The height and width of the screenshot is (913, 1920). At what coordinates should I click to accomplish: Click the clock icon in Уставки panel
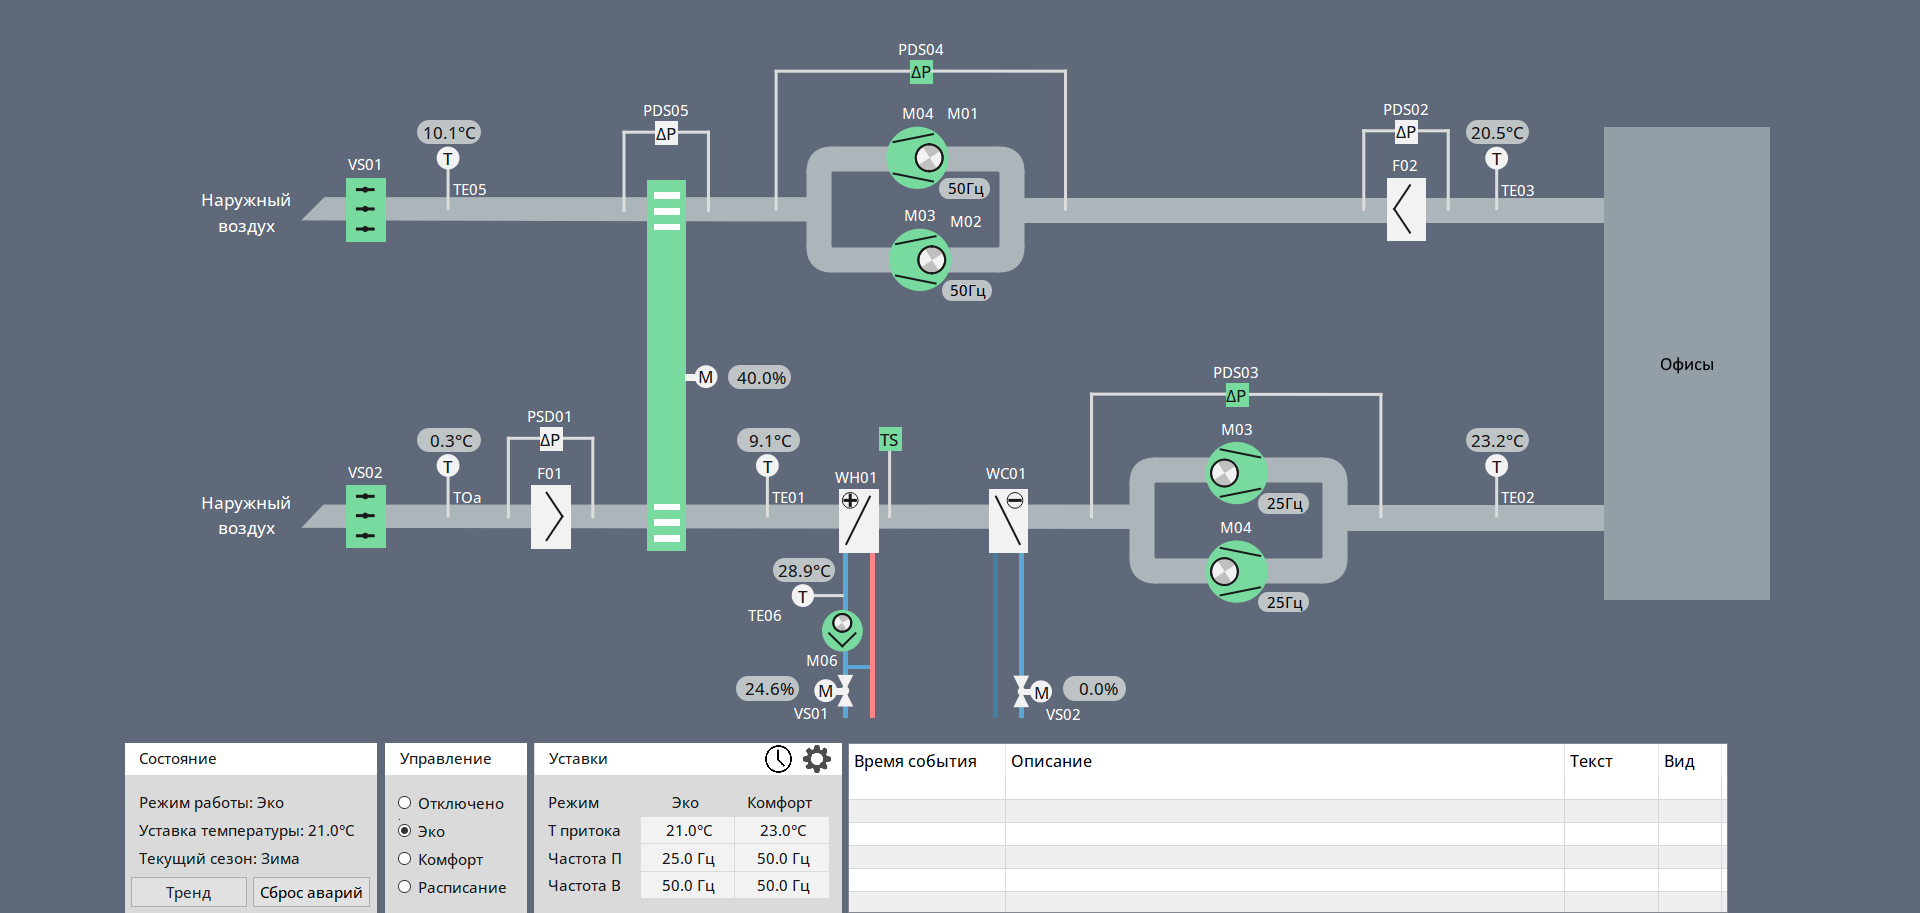pos(778,759)
